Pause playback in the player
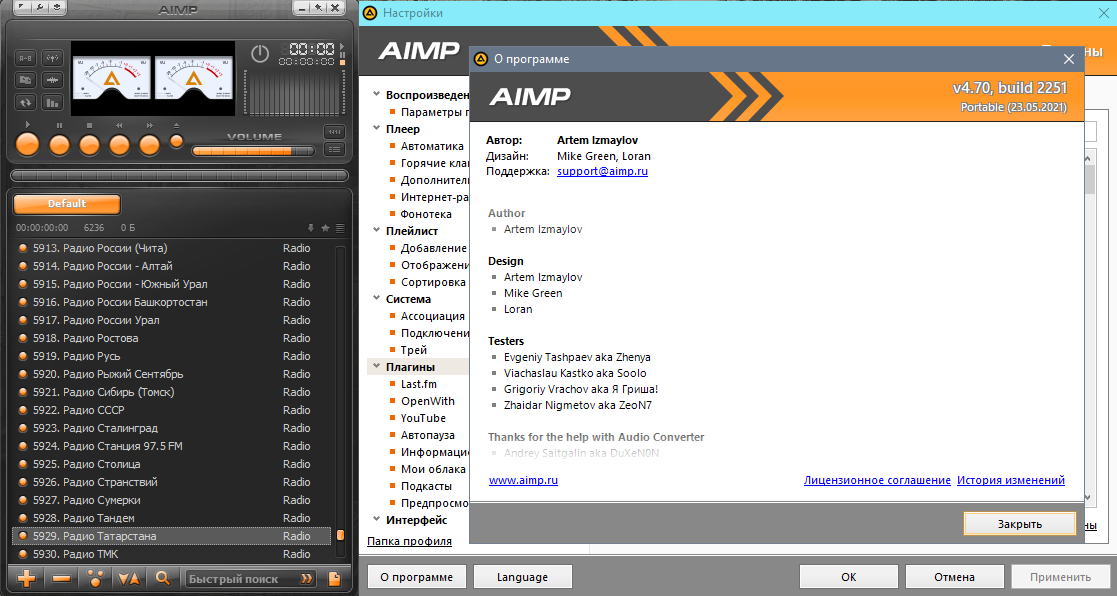This screenshot has width=1117, height=596. pos(59,145)
